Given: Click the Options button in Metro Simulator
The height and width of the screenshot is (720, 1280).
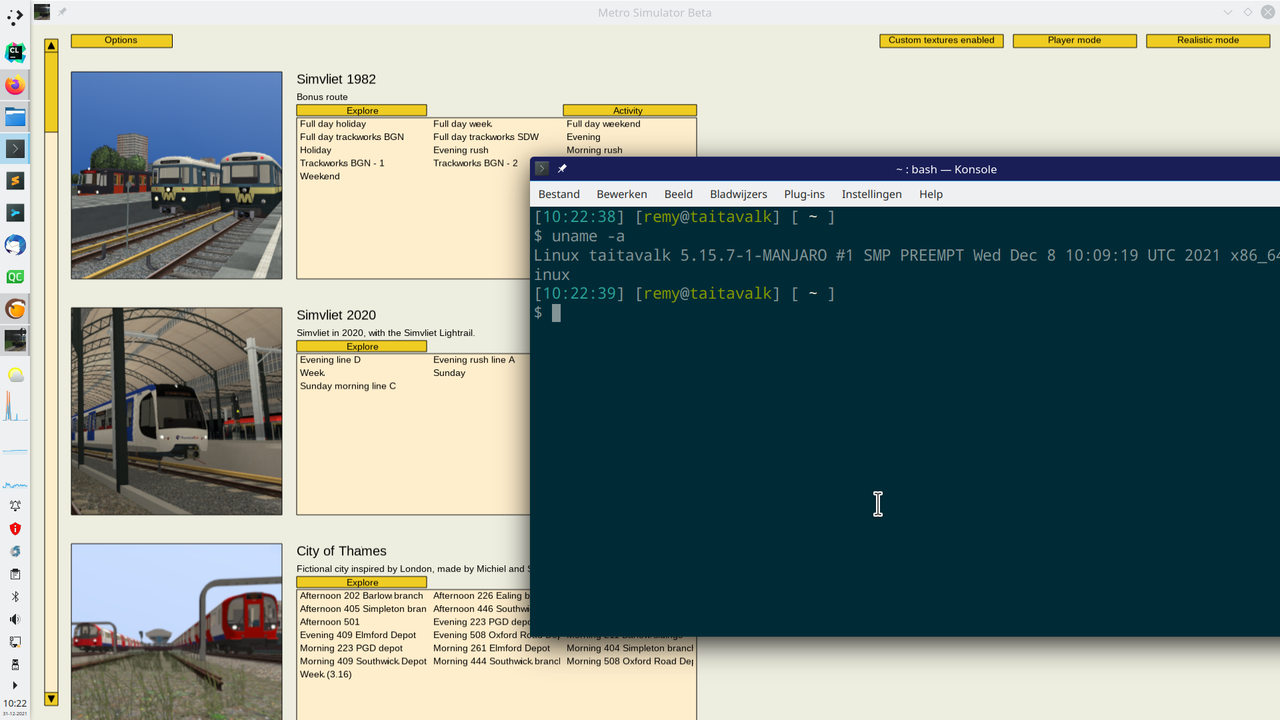Looking at the screenshot, I should [121, 41].
